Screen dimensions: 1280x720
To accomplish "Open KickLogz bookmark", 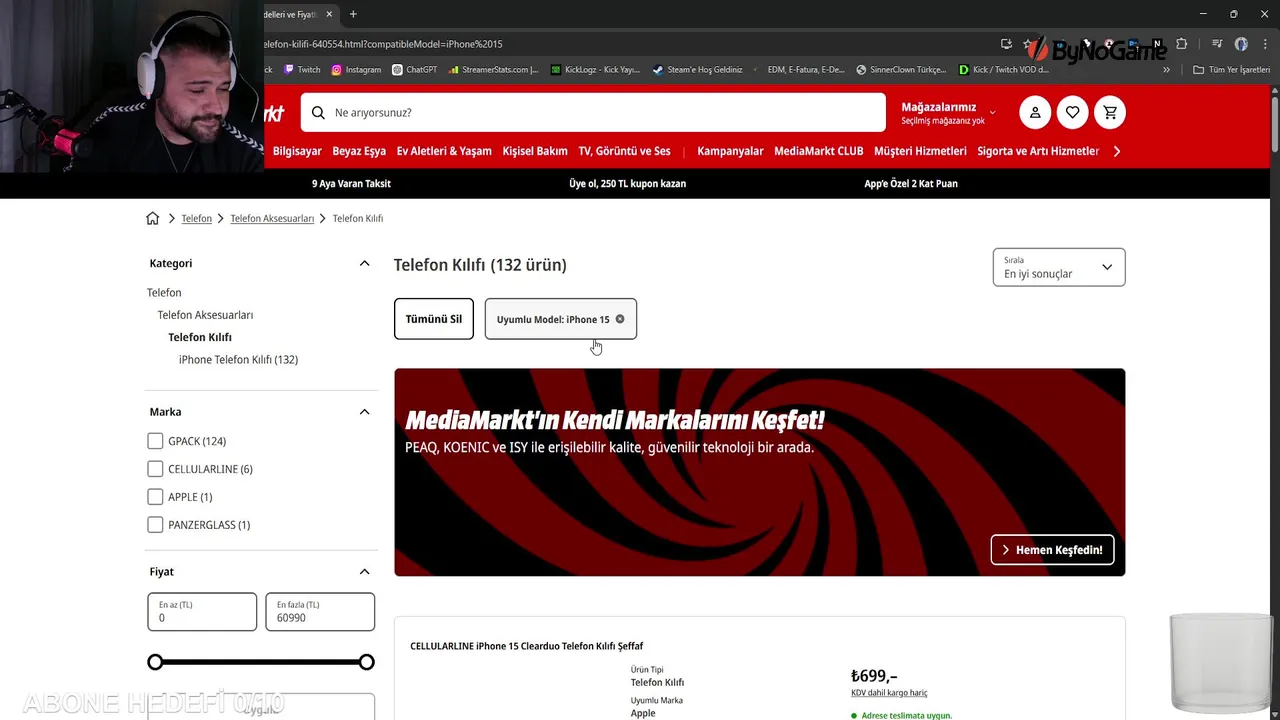I will point(595,70).
